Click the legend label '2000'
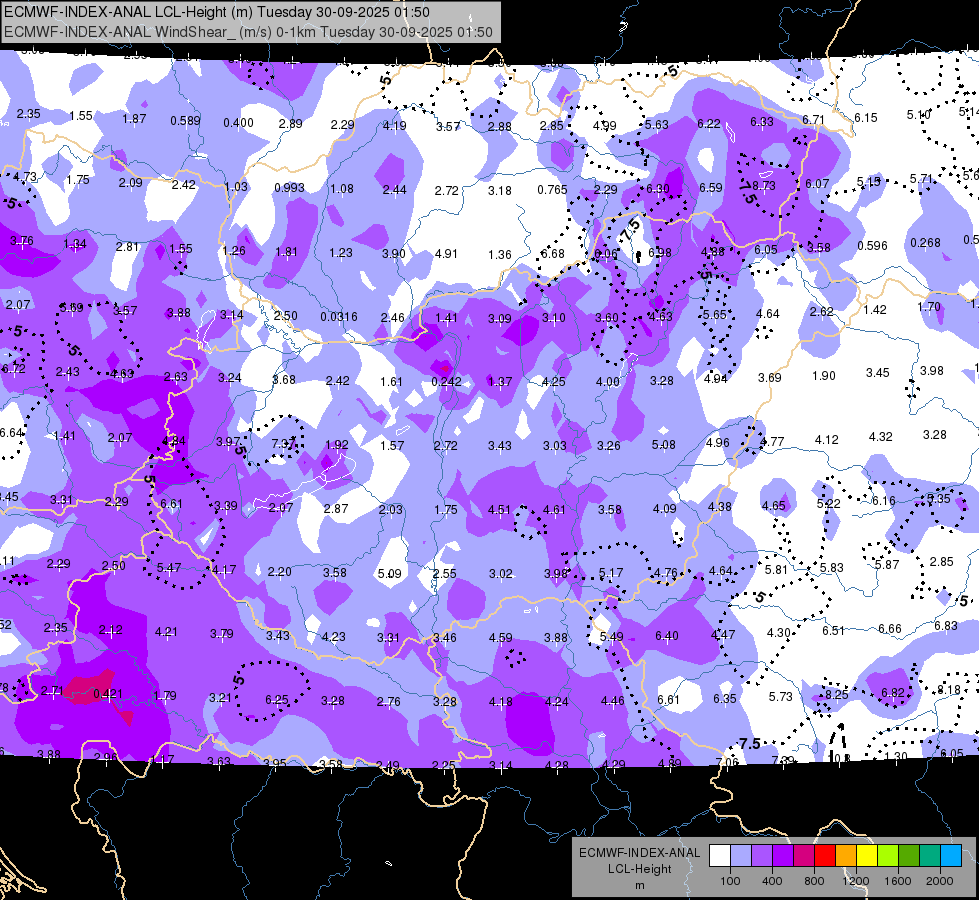 tap(940, 881)
